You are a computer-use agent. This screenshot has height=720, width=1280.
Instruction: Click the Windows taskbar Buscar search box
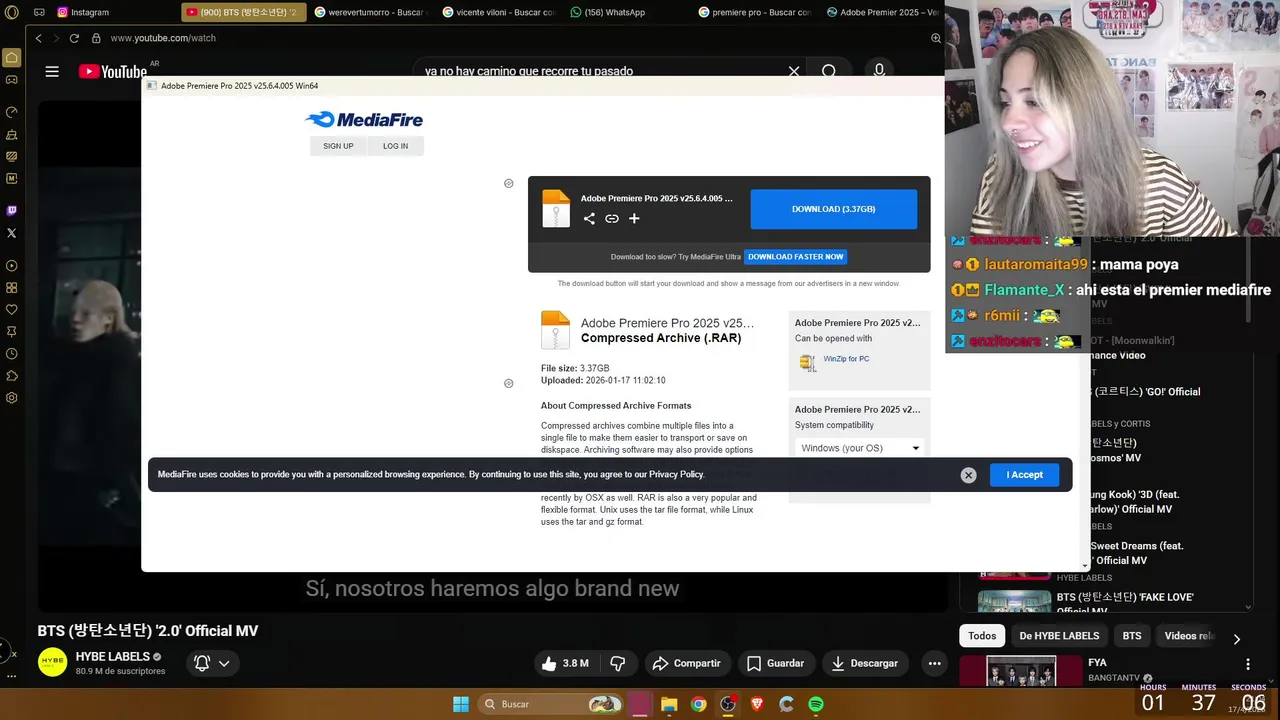[552, 704]
